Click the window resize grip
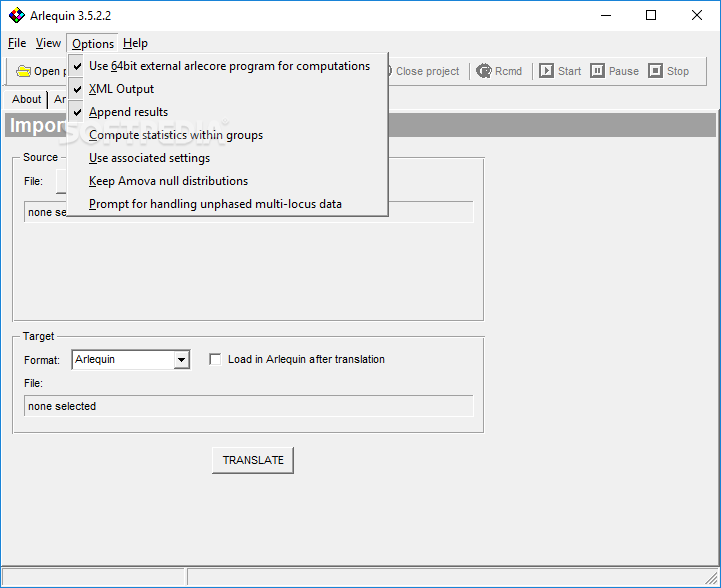Viewport: 721px width, 588px height. (712, 578)
